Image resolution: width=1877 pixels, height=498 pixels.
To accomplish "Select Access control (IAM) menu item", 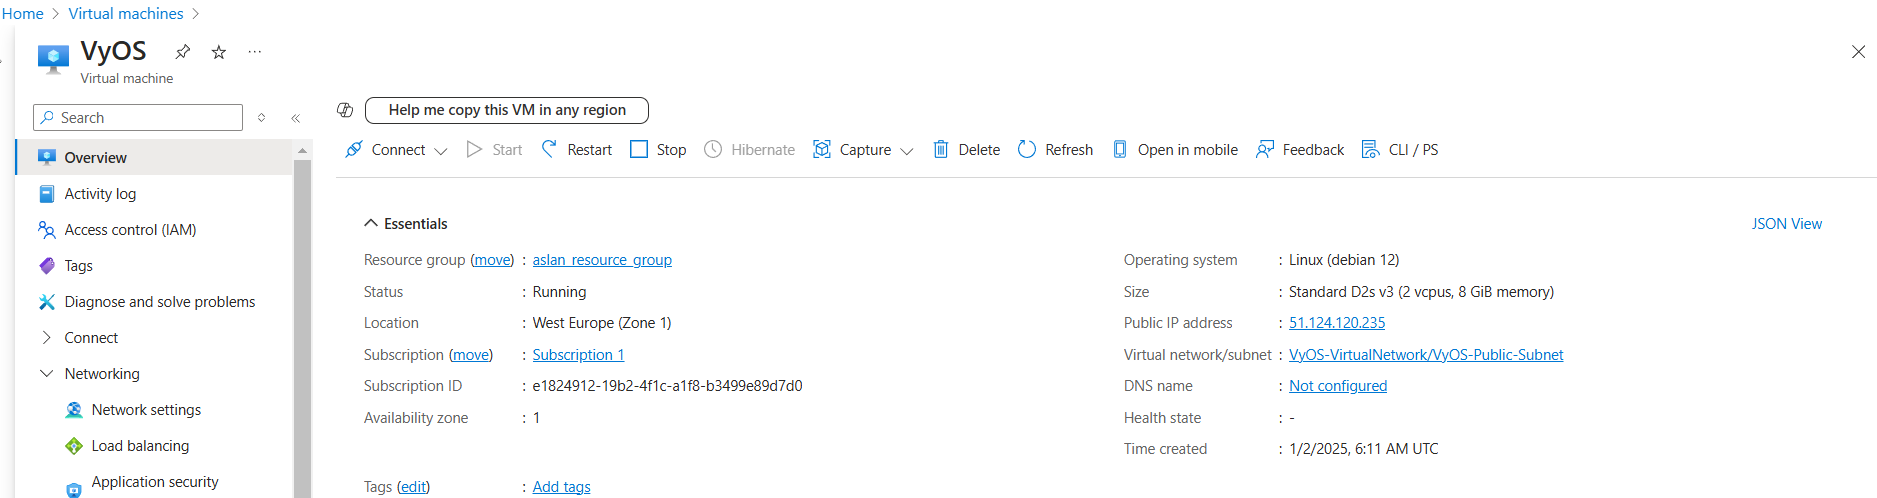I will point(130,230).
